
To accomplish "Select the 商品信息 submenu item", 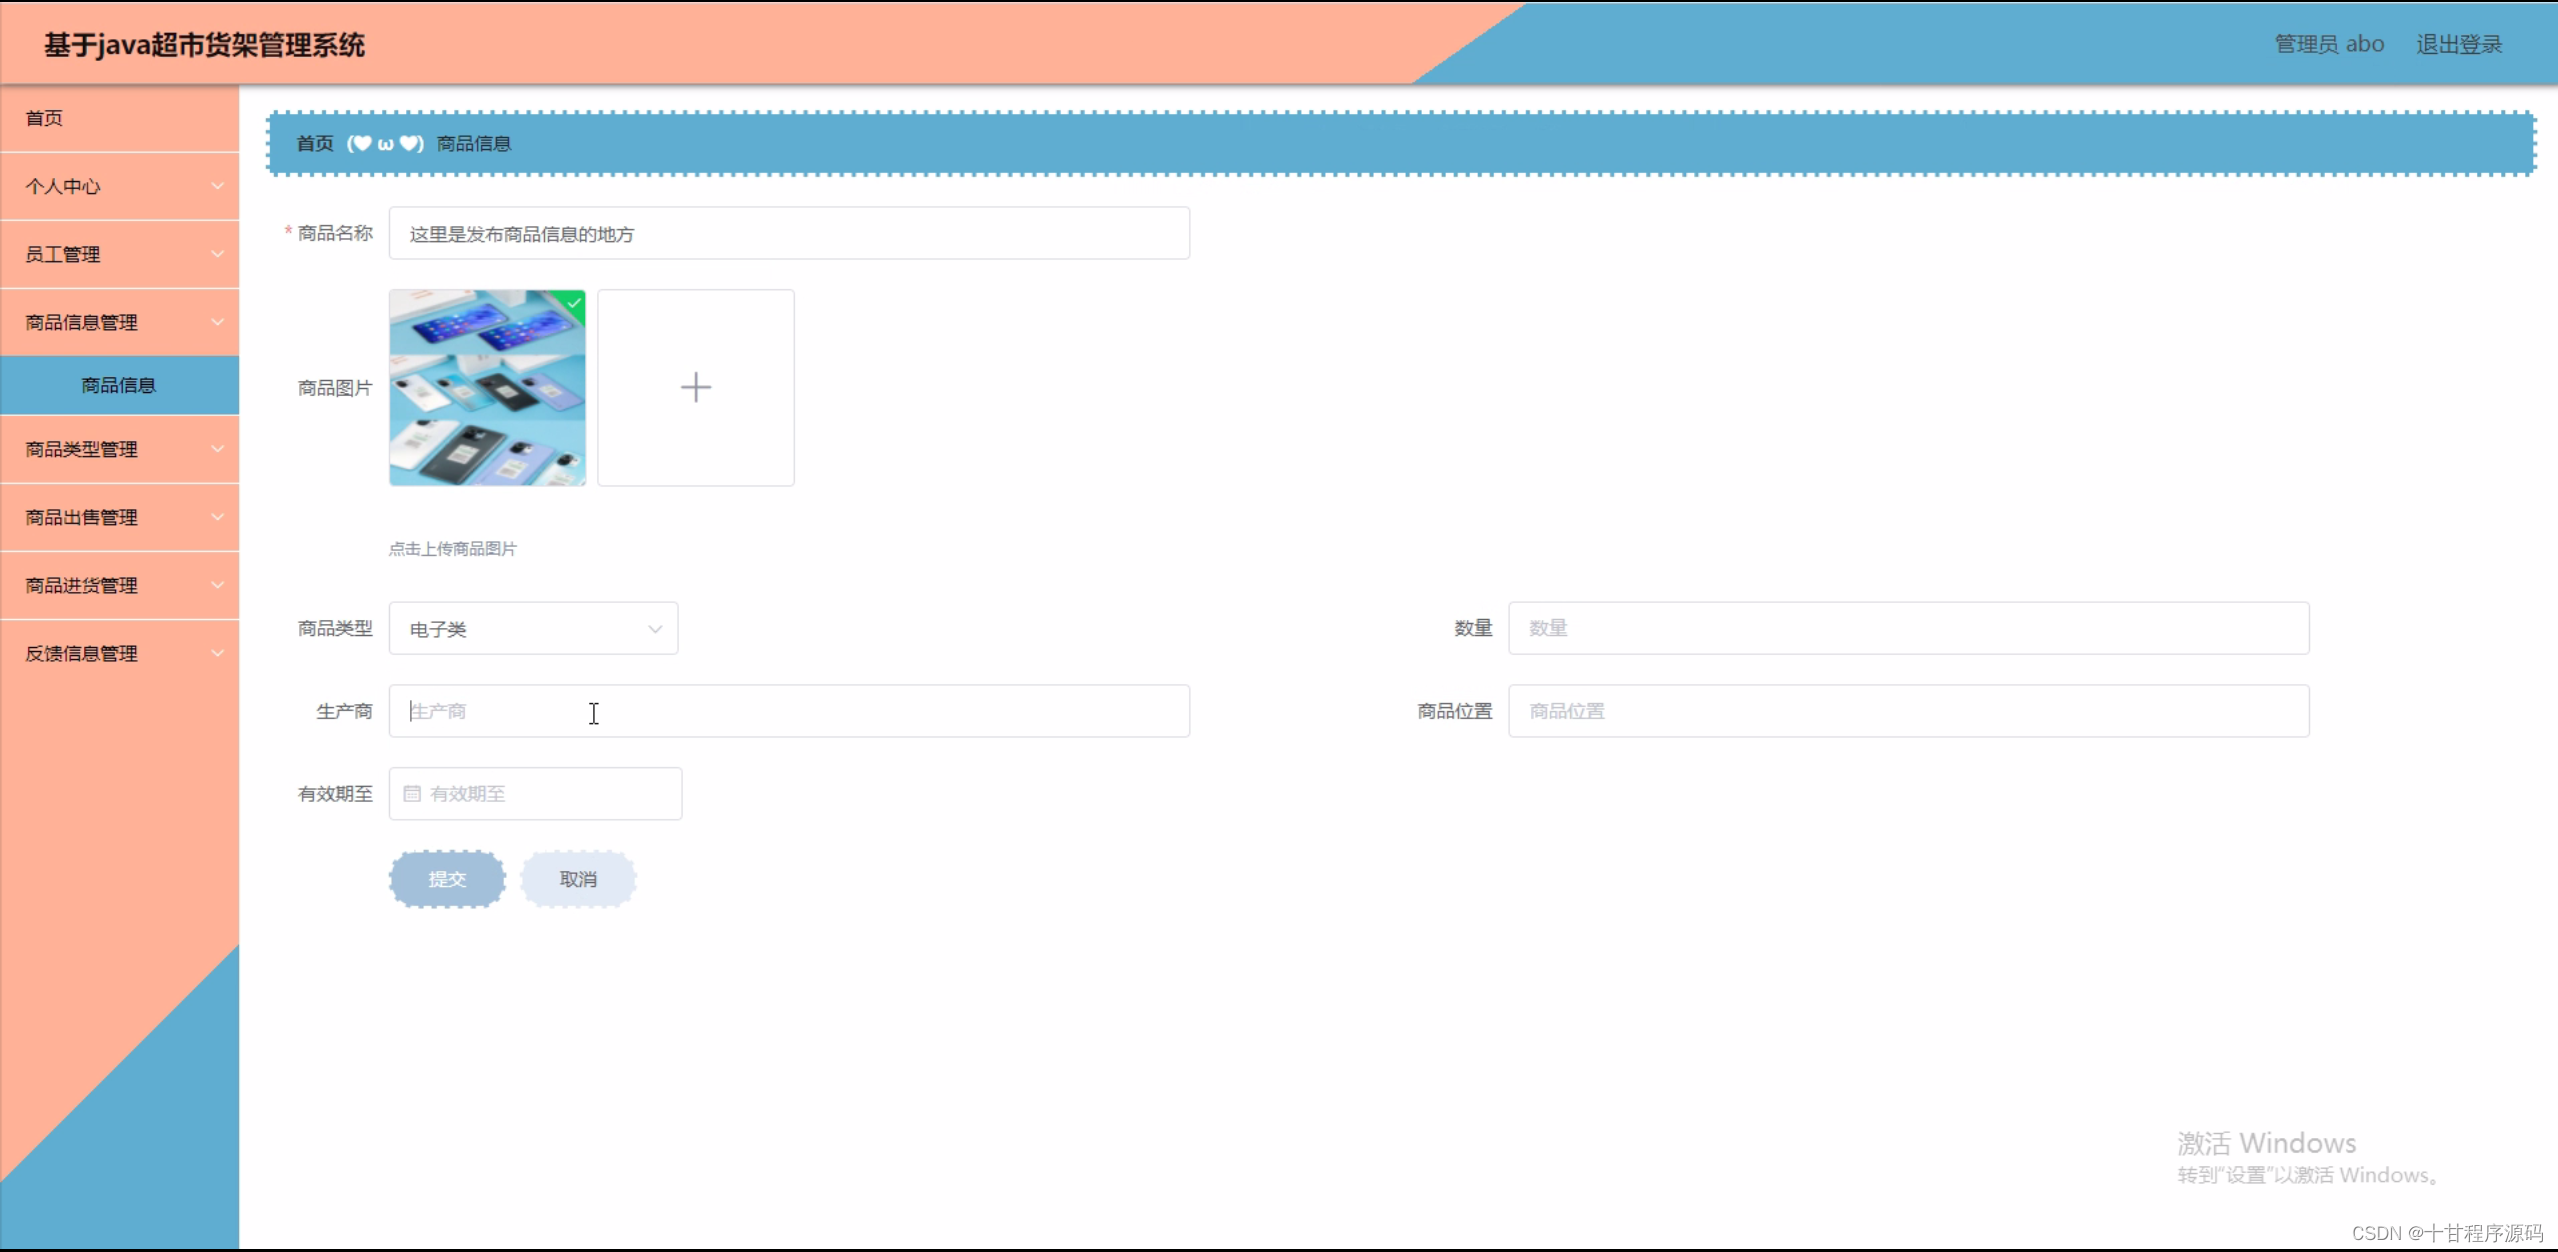I will point(118,386).
